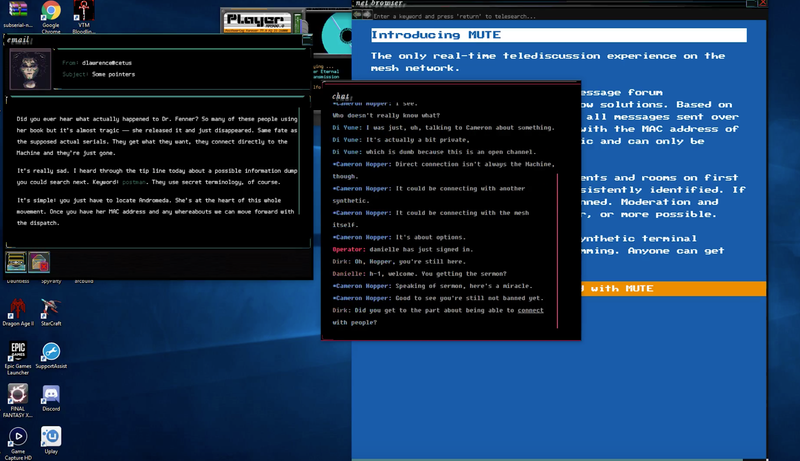
Task: Open the subserial WinRAR archive icon
Action: click(x=18, y=14)
